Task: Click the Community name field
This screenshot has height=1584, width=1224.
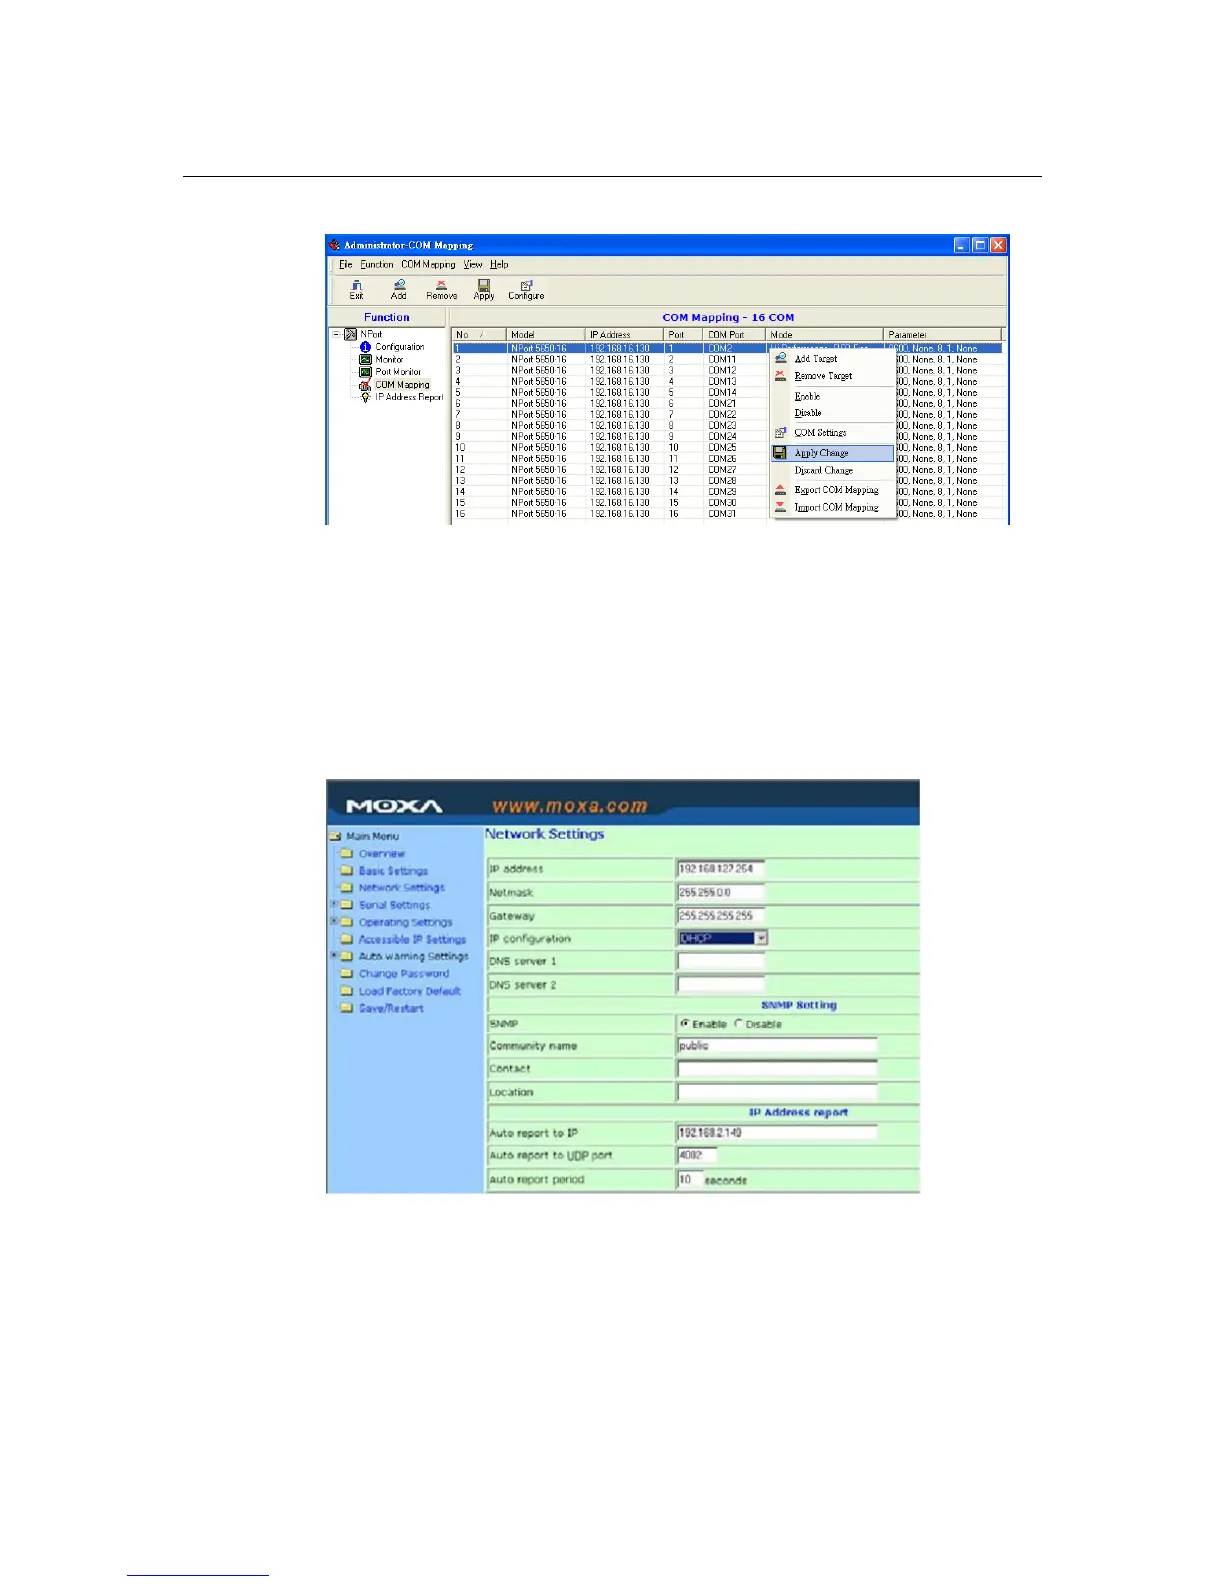Action: [777, 1046]
